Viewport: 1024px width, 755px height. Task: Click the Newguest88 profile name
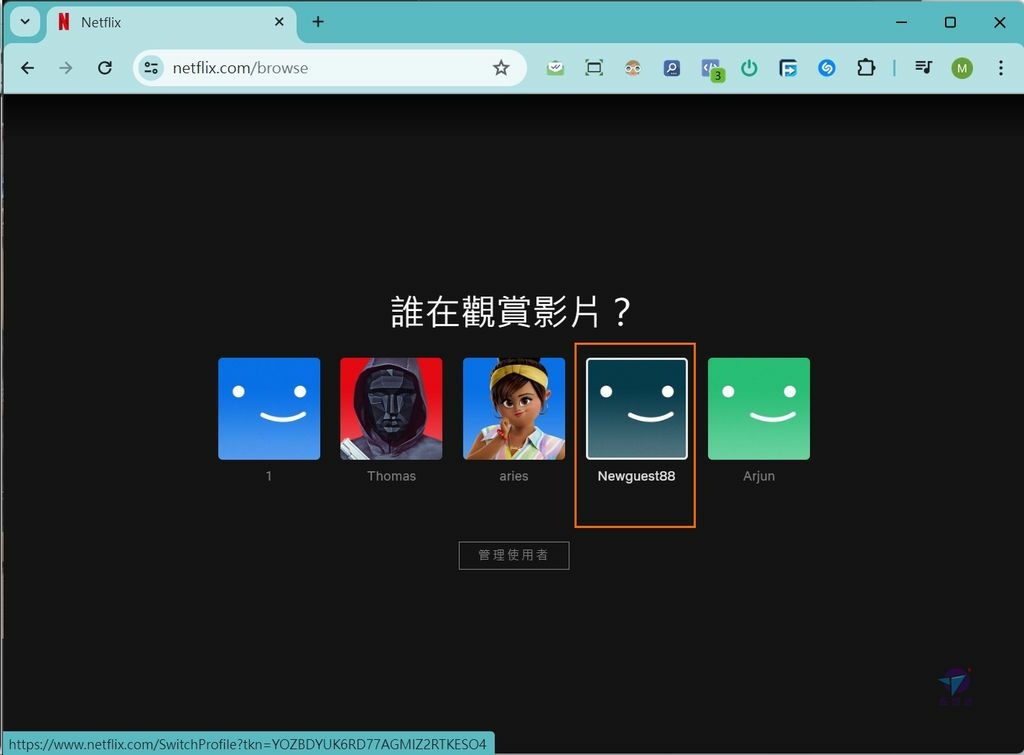(x=637, y=476)
